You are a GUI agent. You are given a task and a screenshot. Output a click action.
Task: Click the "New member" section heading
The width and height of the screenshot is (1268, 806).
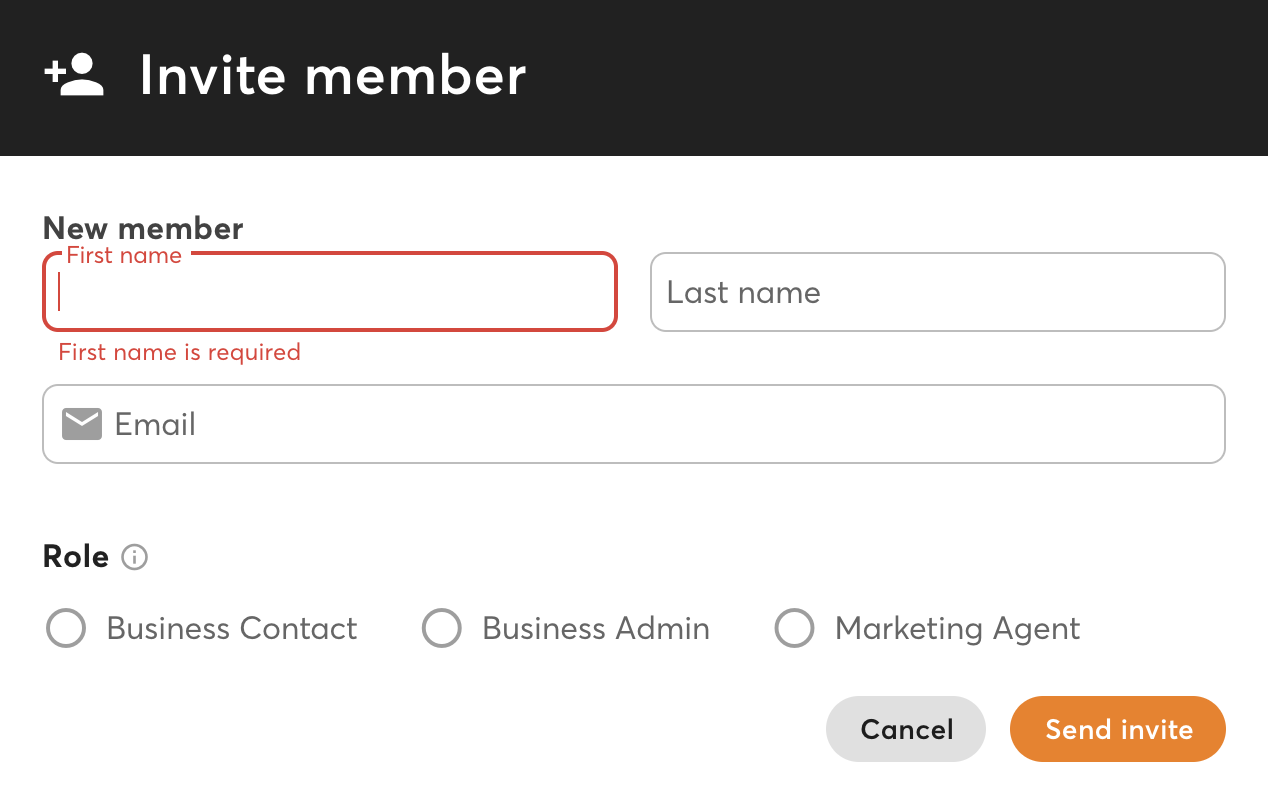[143, 228]
